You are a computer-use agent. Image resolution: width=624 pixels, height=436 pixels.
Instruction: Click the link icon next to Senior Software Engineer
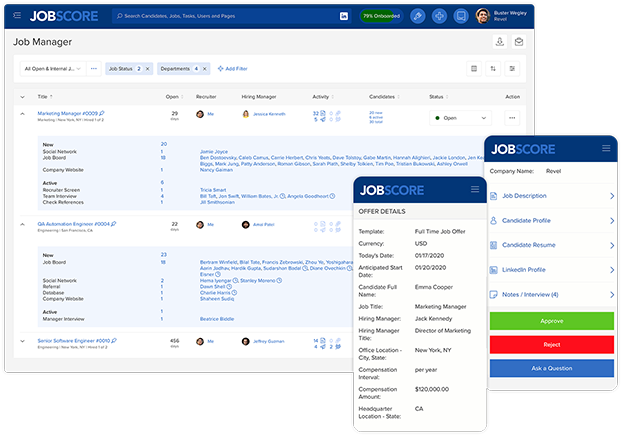coord(114,340)
